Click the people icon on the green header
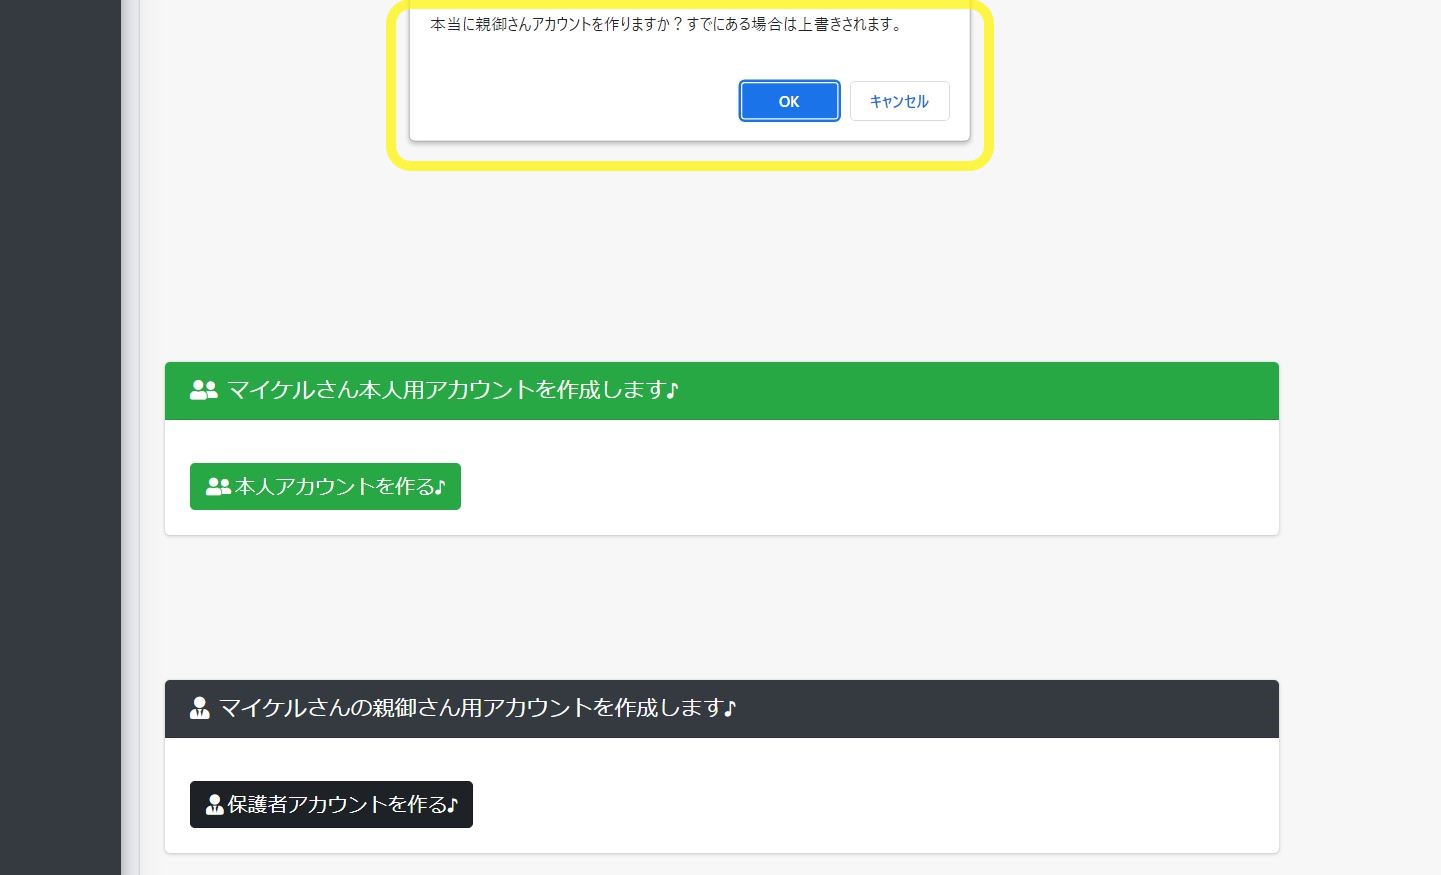1441x875 pixels. point(203,390)
